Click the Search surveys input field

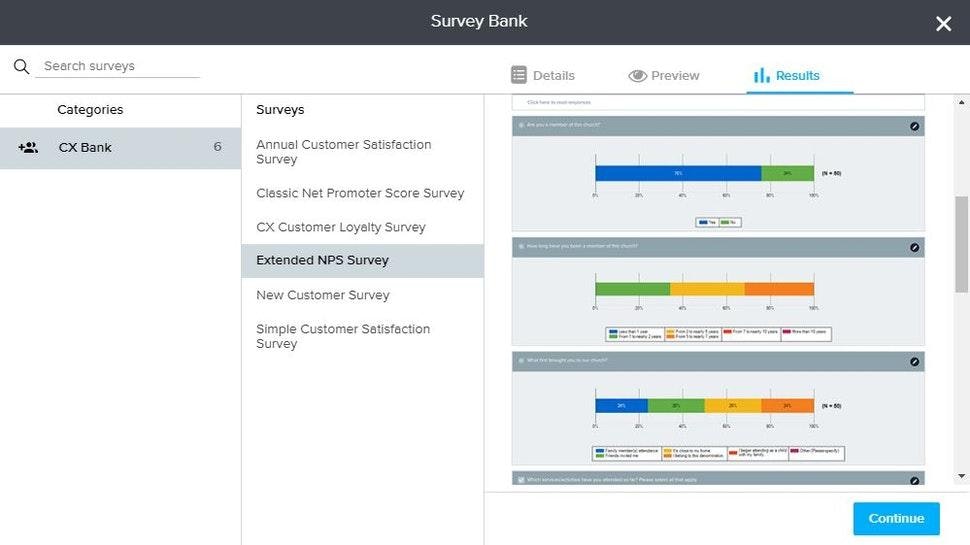pyautogui.click(x=118, y=66)
